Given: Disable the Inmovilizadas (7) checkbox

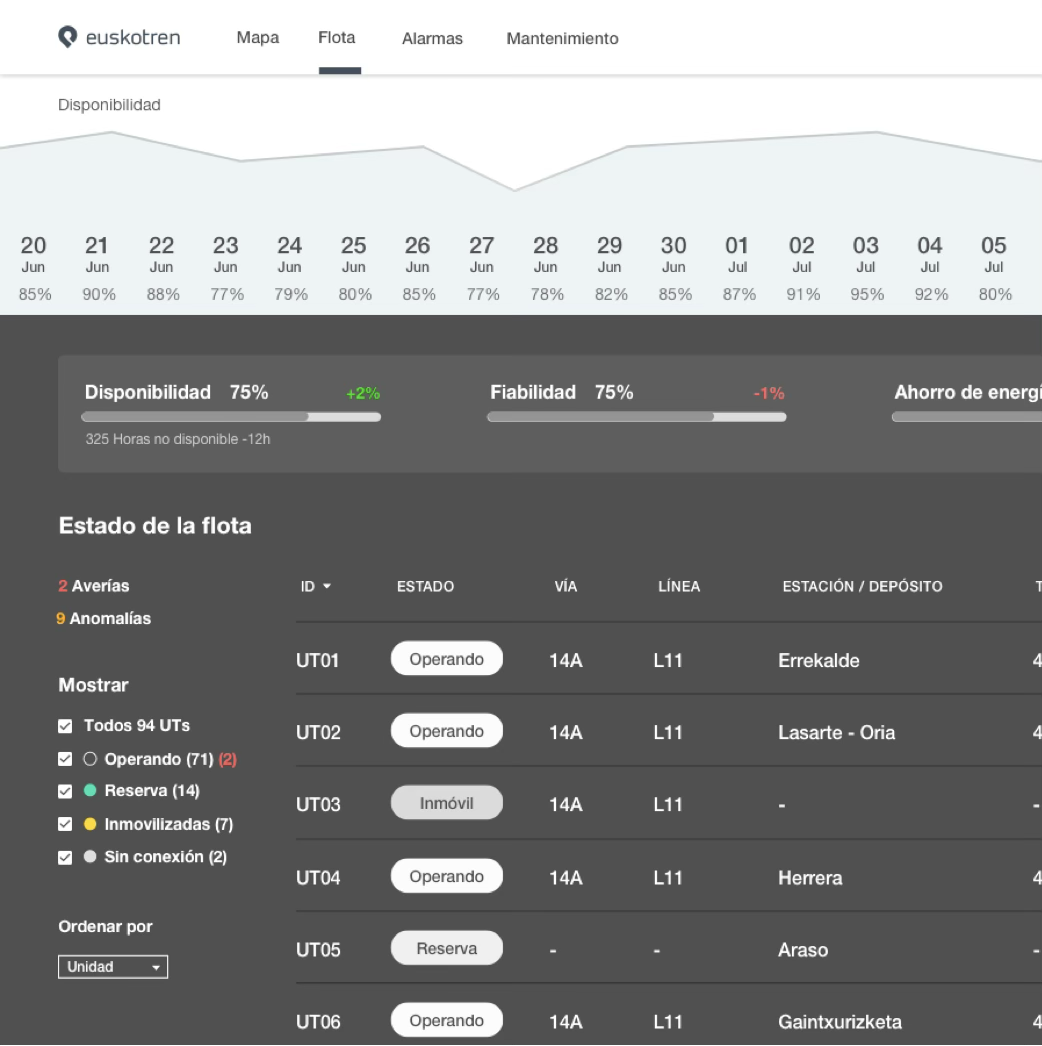Looking at the screenshot, I should tap(66, 825).
